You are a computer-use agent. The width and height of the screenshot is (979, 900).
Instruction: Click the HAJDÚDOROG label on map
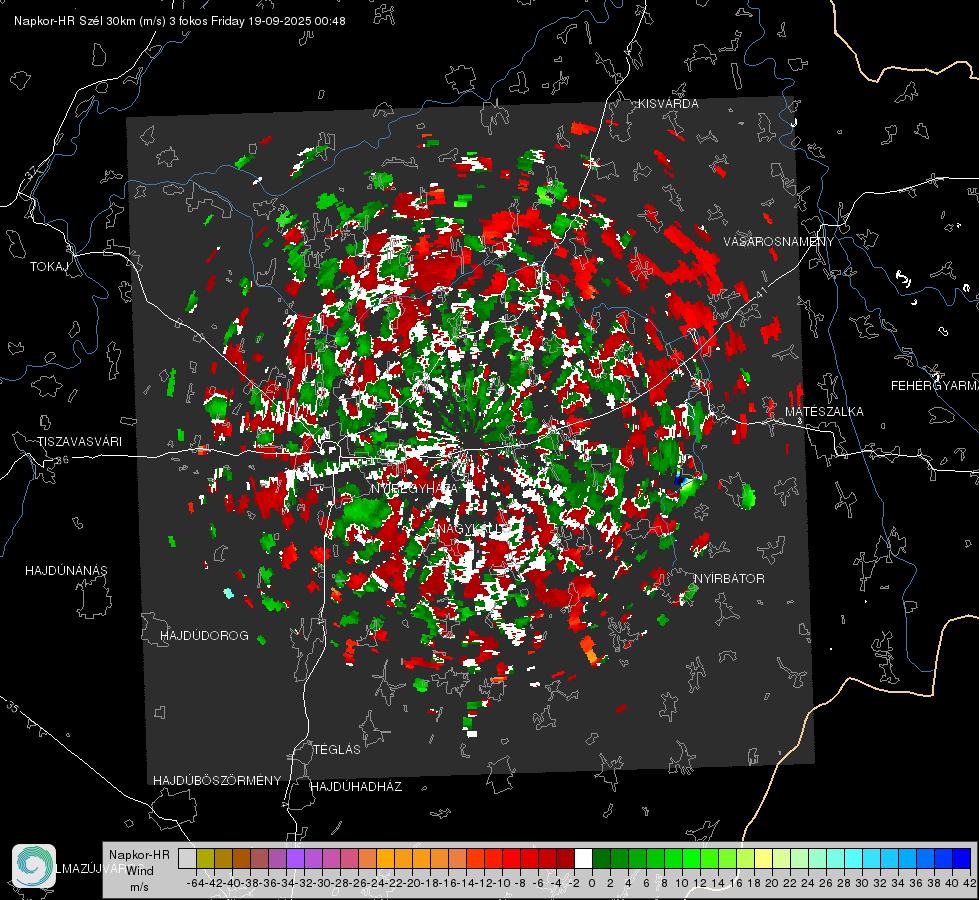[x=204, y=635]
